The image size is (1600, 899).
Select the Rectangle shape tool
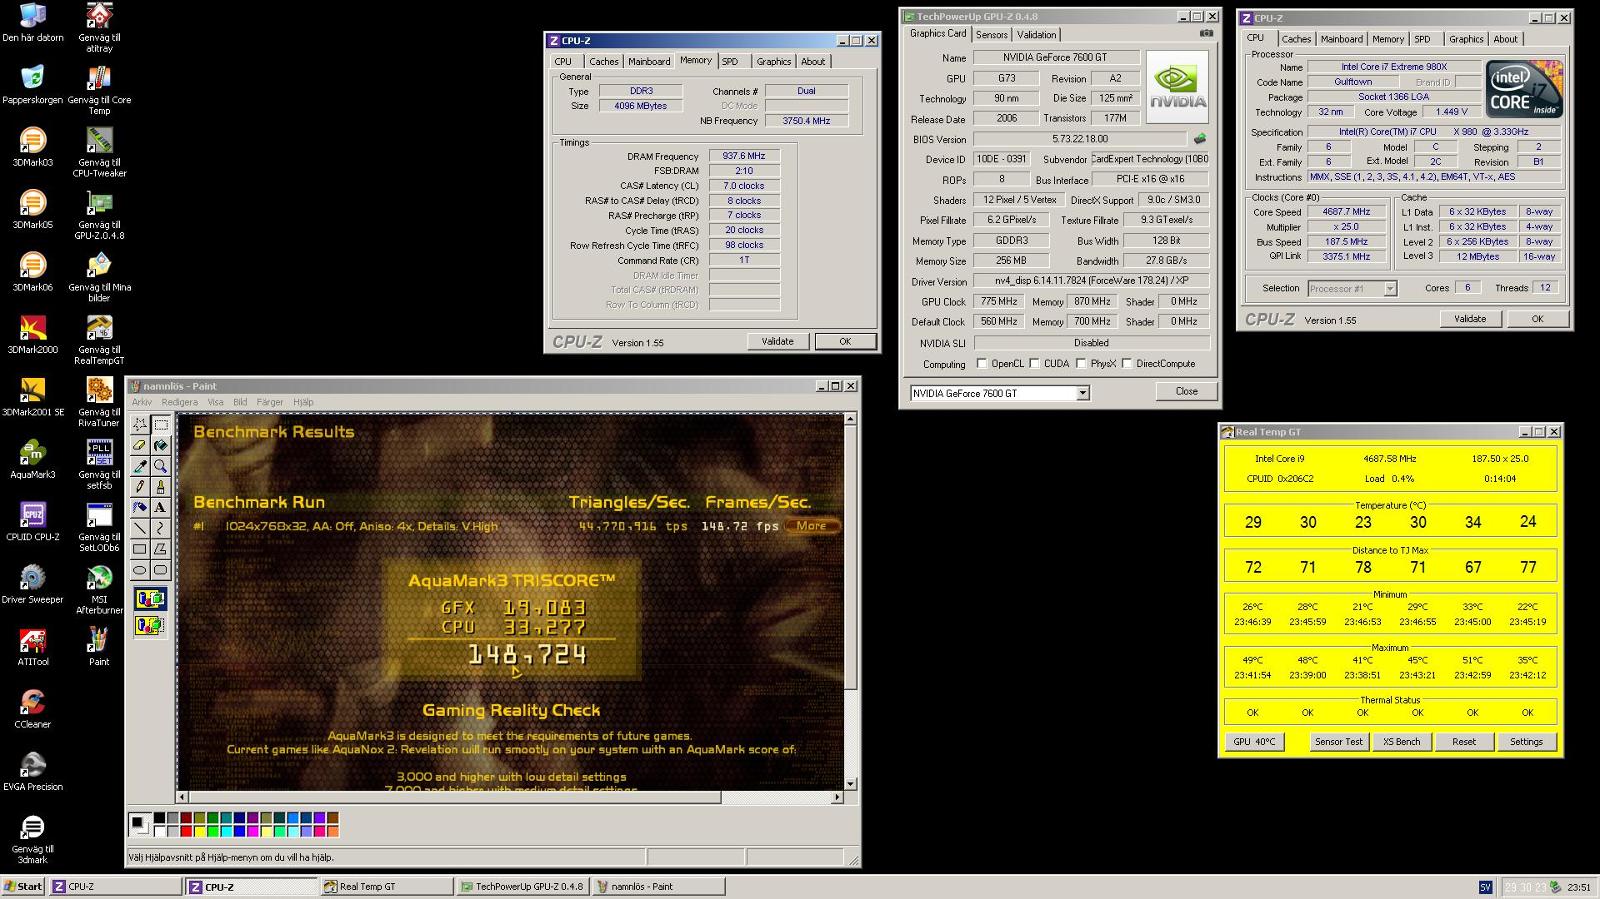140,549
